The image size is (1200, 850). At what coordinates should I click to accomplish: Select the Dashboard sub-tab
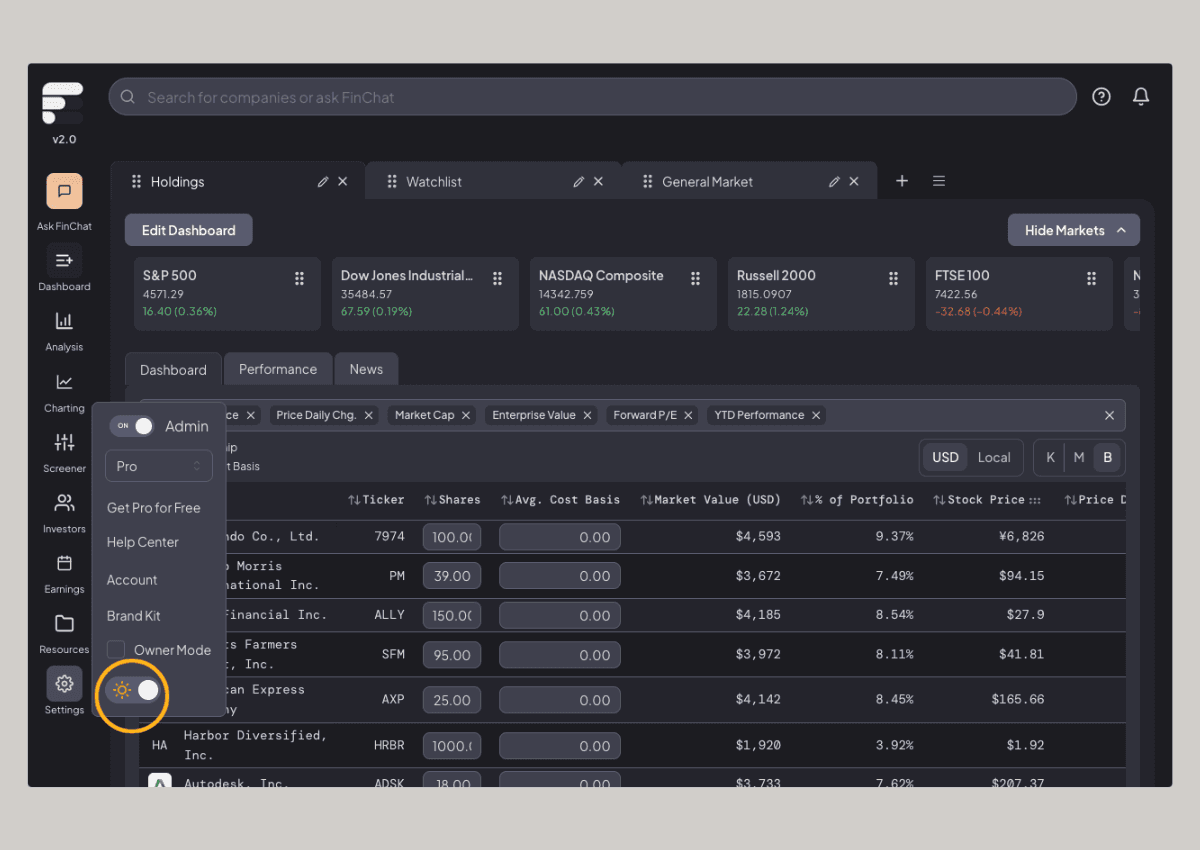[x=173, y=370]
